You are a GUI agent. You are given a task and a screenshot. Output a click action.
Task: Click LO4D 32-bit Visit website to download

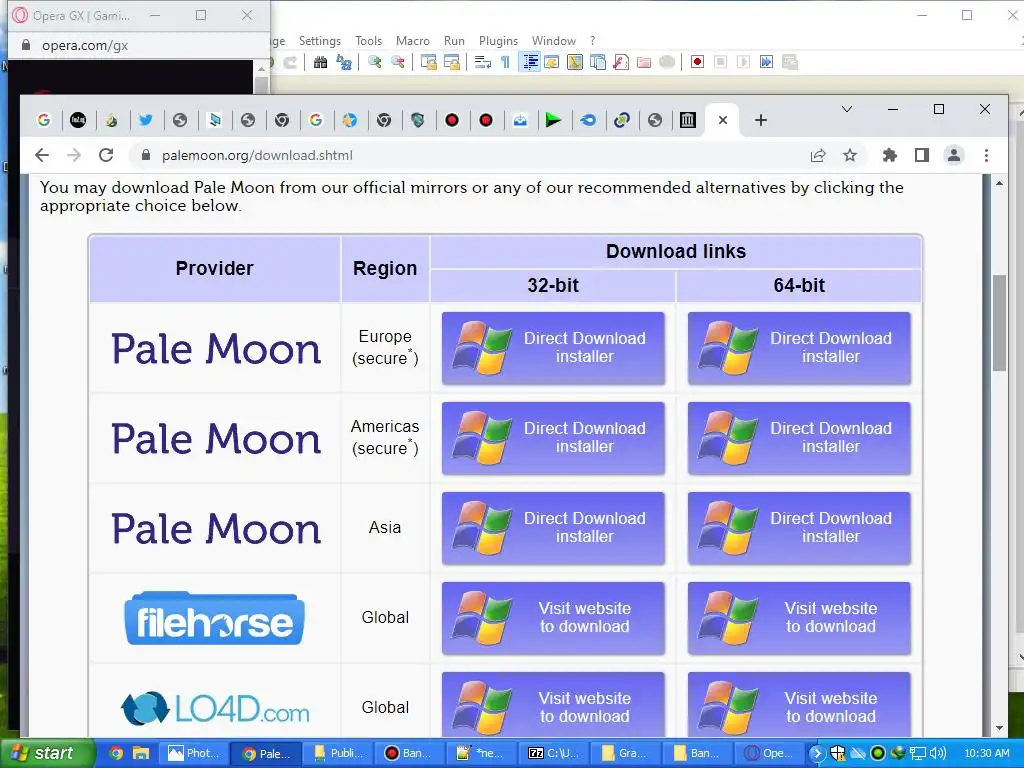click(553, 705)
